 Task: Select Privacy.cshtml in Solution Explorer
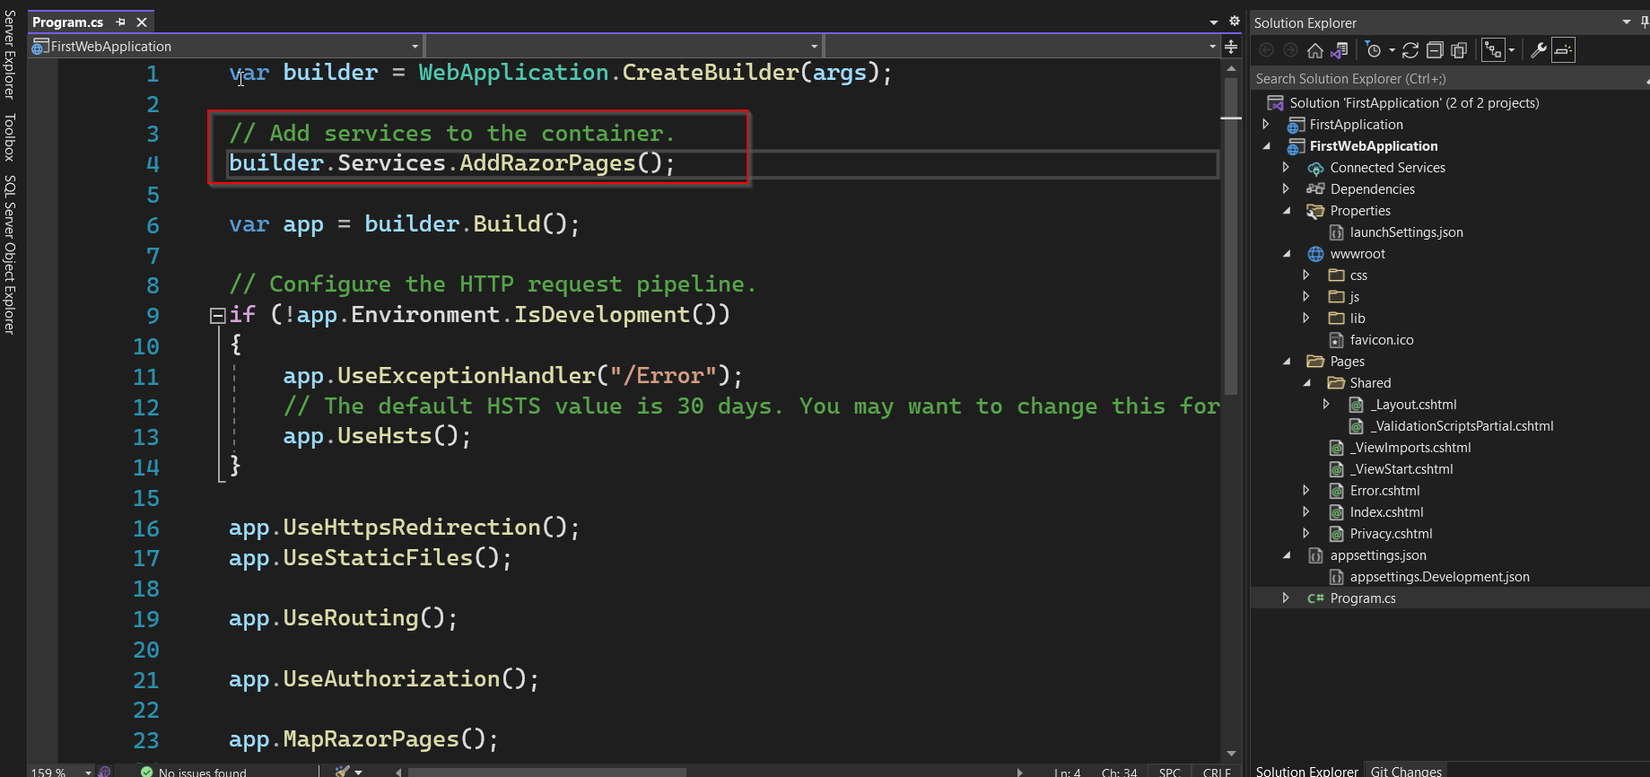point(1391,533)
